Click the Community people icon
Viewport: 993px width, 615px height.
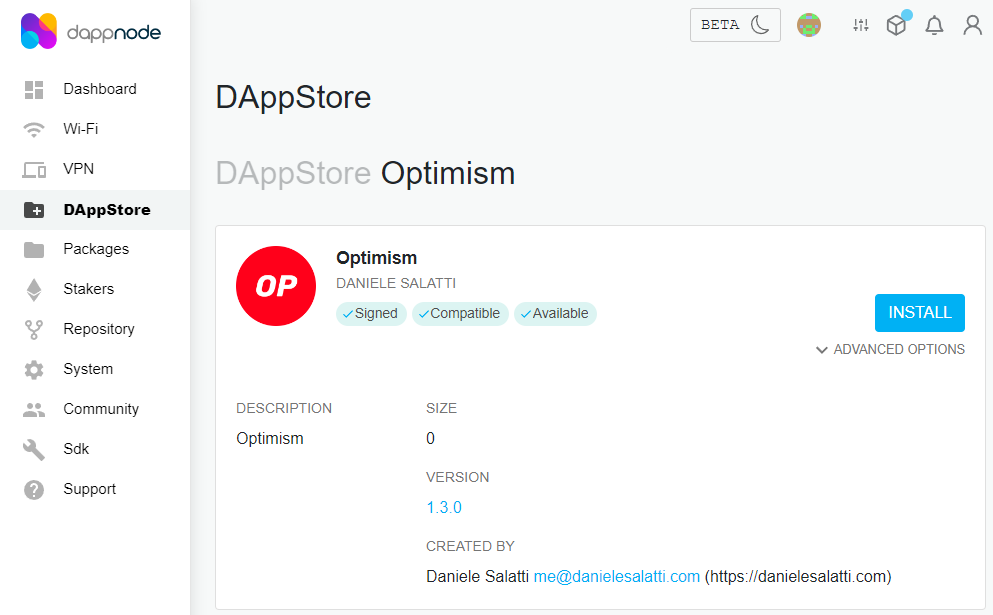pos(34,410)
